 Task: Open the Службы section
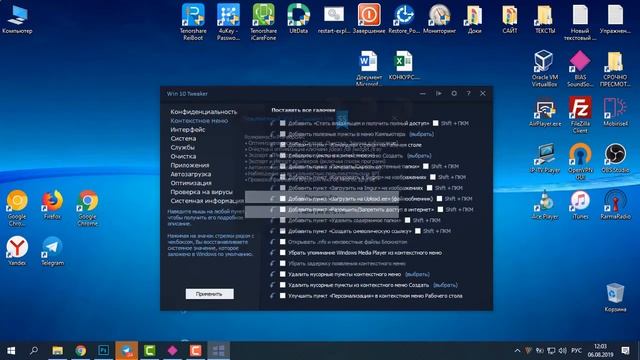[182, 147]
